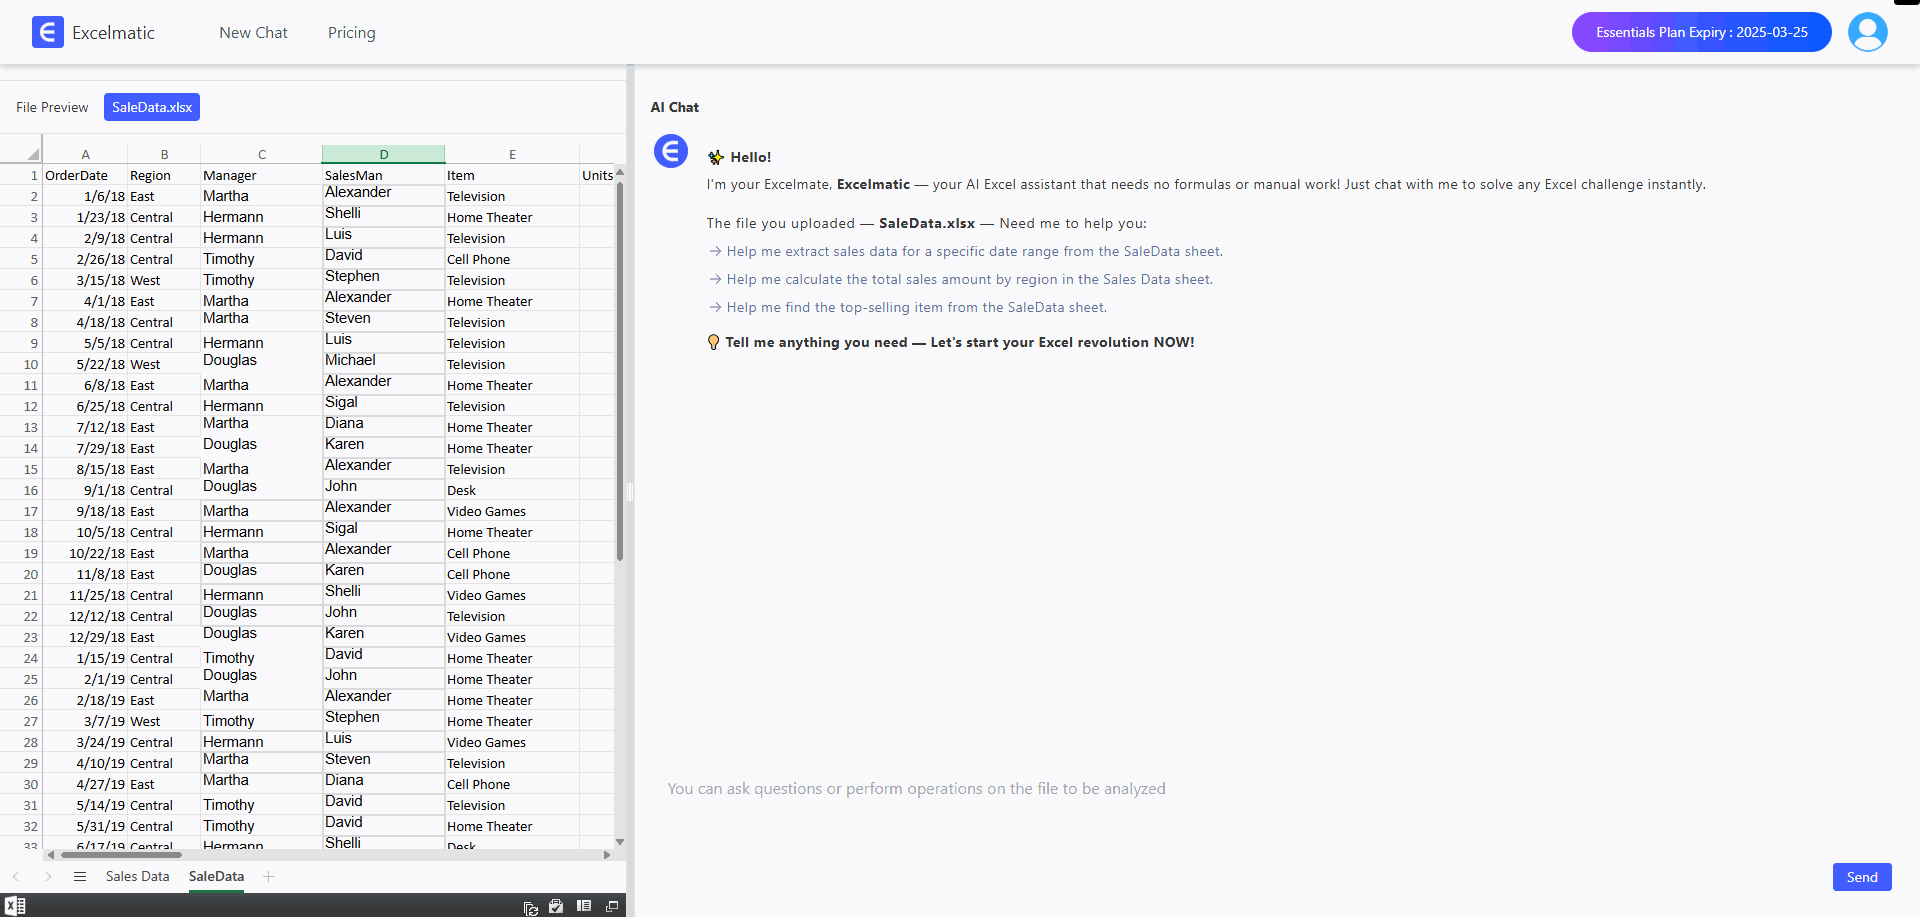Open the user profile avatar
The width and height of the screenshot is (1920, 917).
(x=1867, y=32)
